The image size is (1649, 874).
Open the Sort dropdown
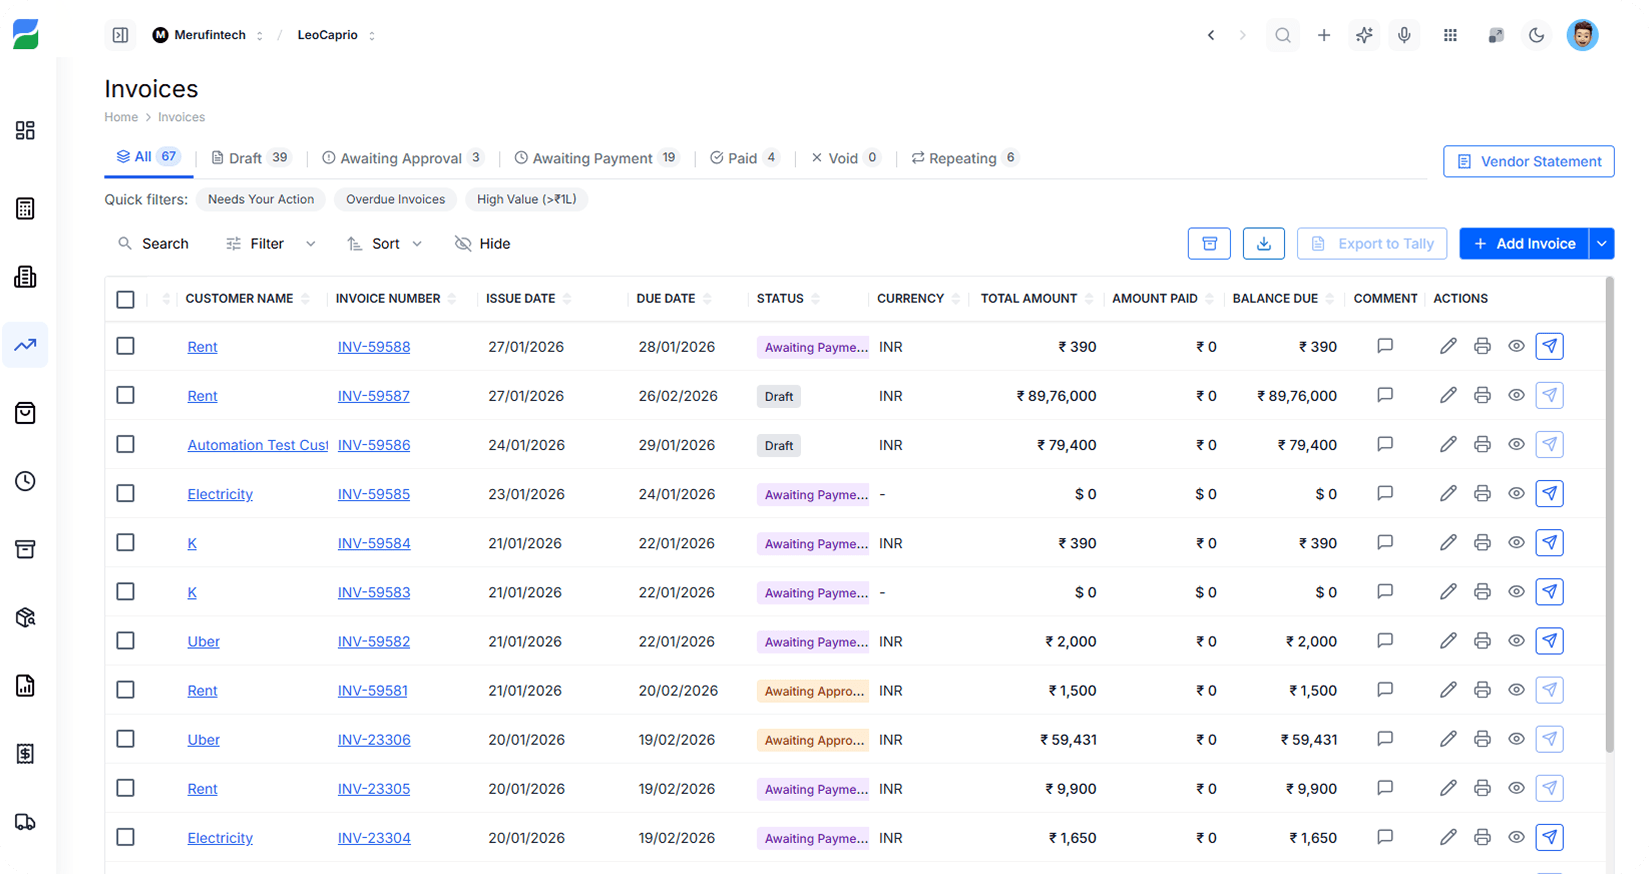point(385,244)
